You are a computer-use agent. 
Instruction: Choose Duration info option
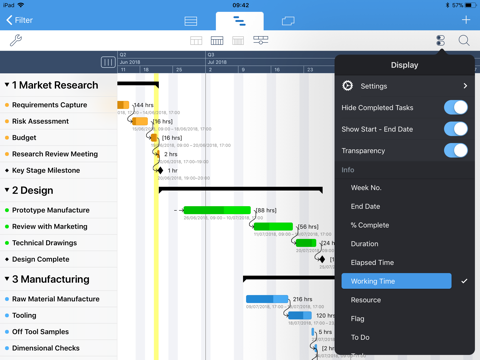[364, 244]
